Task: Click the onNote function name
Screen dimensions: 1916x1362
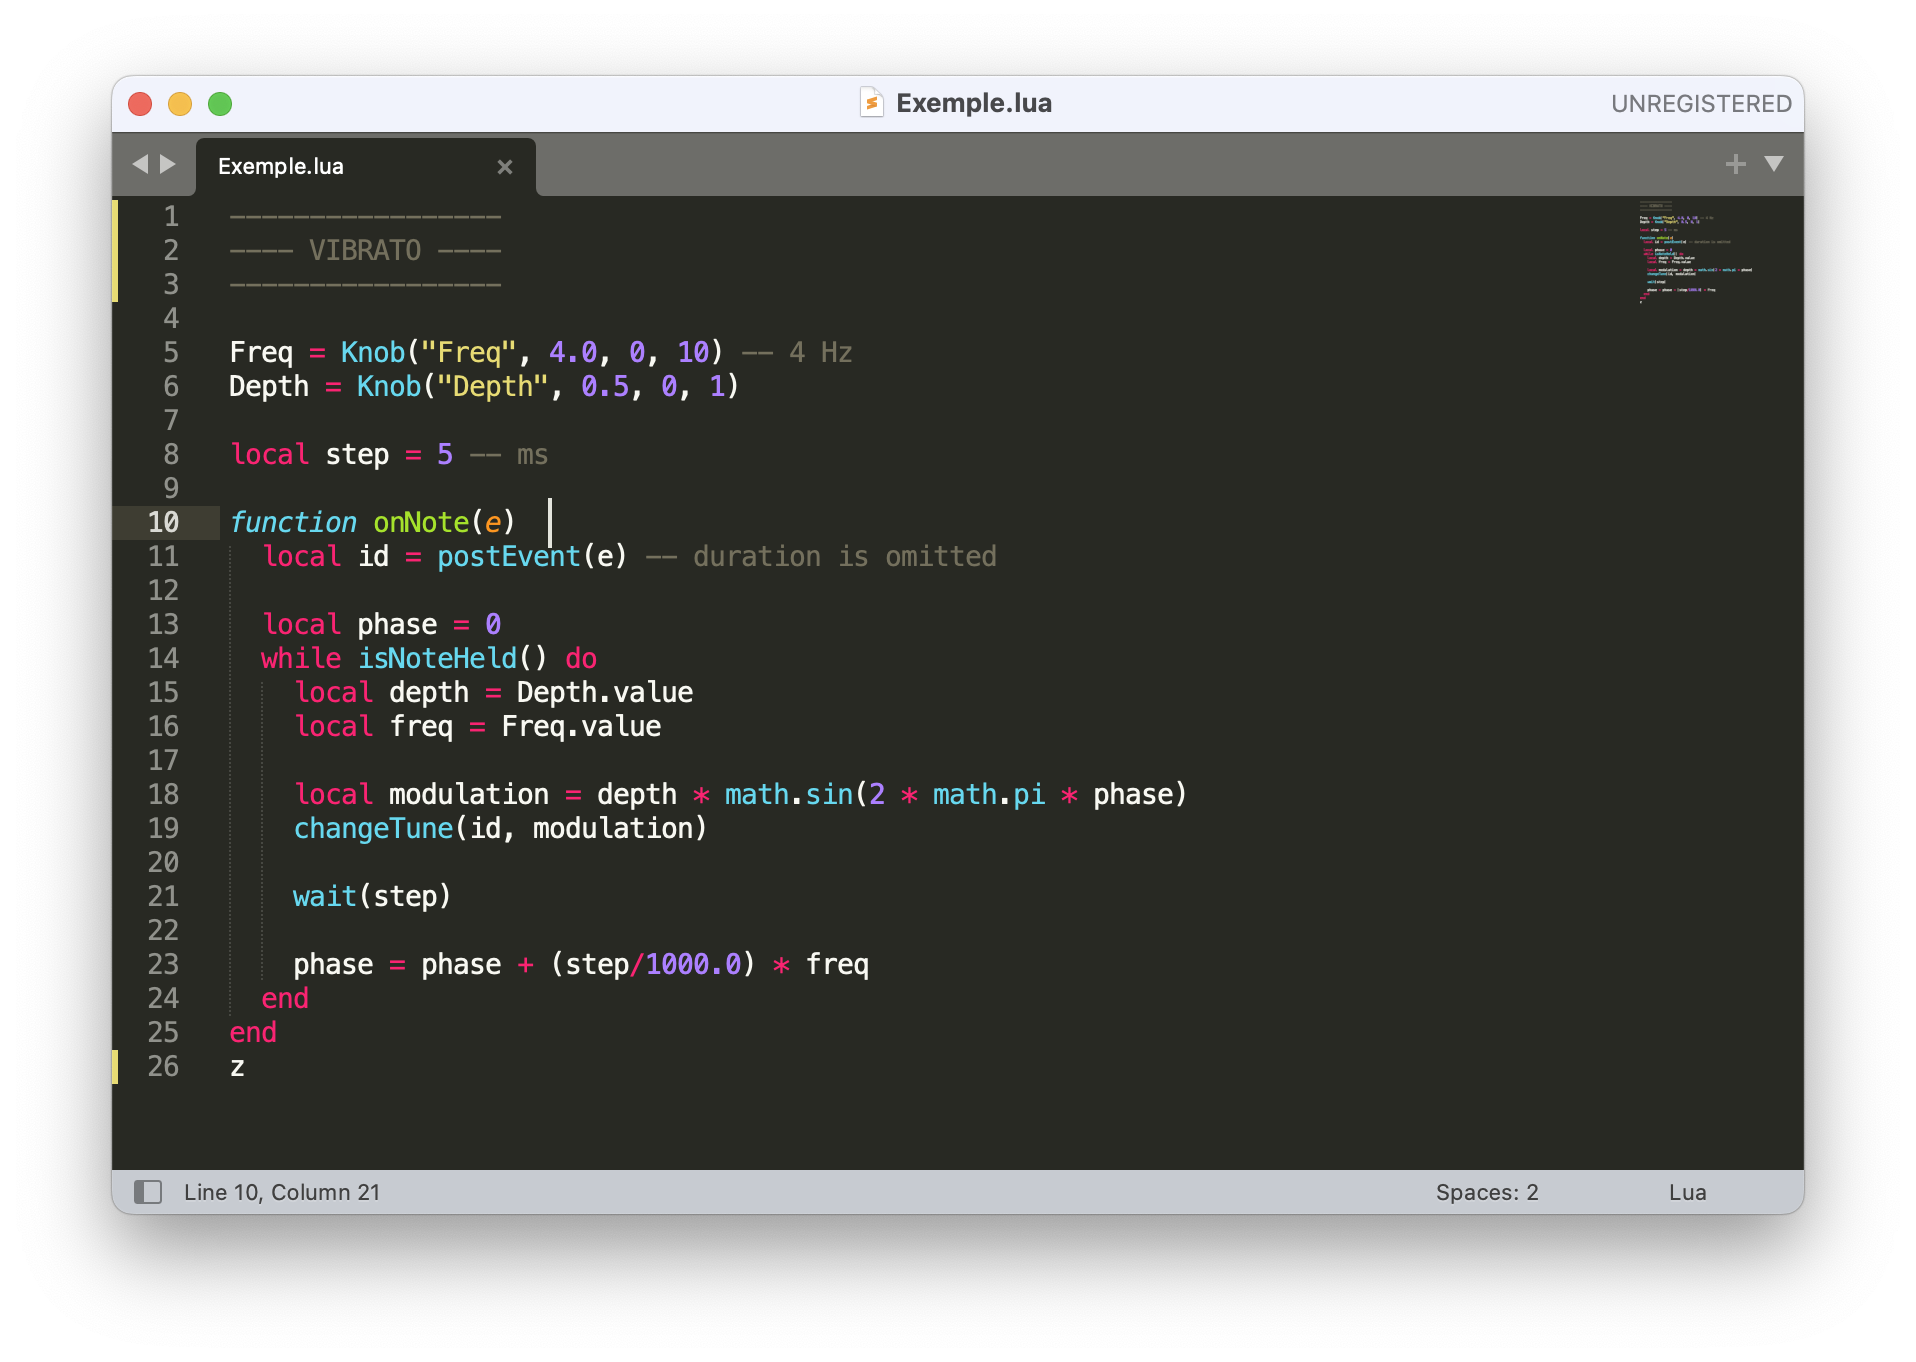Action: (421, 522)
